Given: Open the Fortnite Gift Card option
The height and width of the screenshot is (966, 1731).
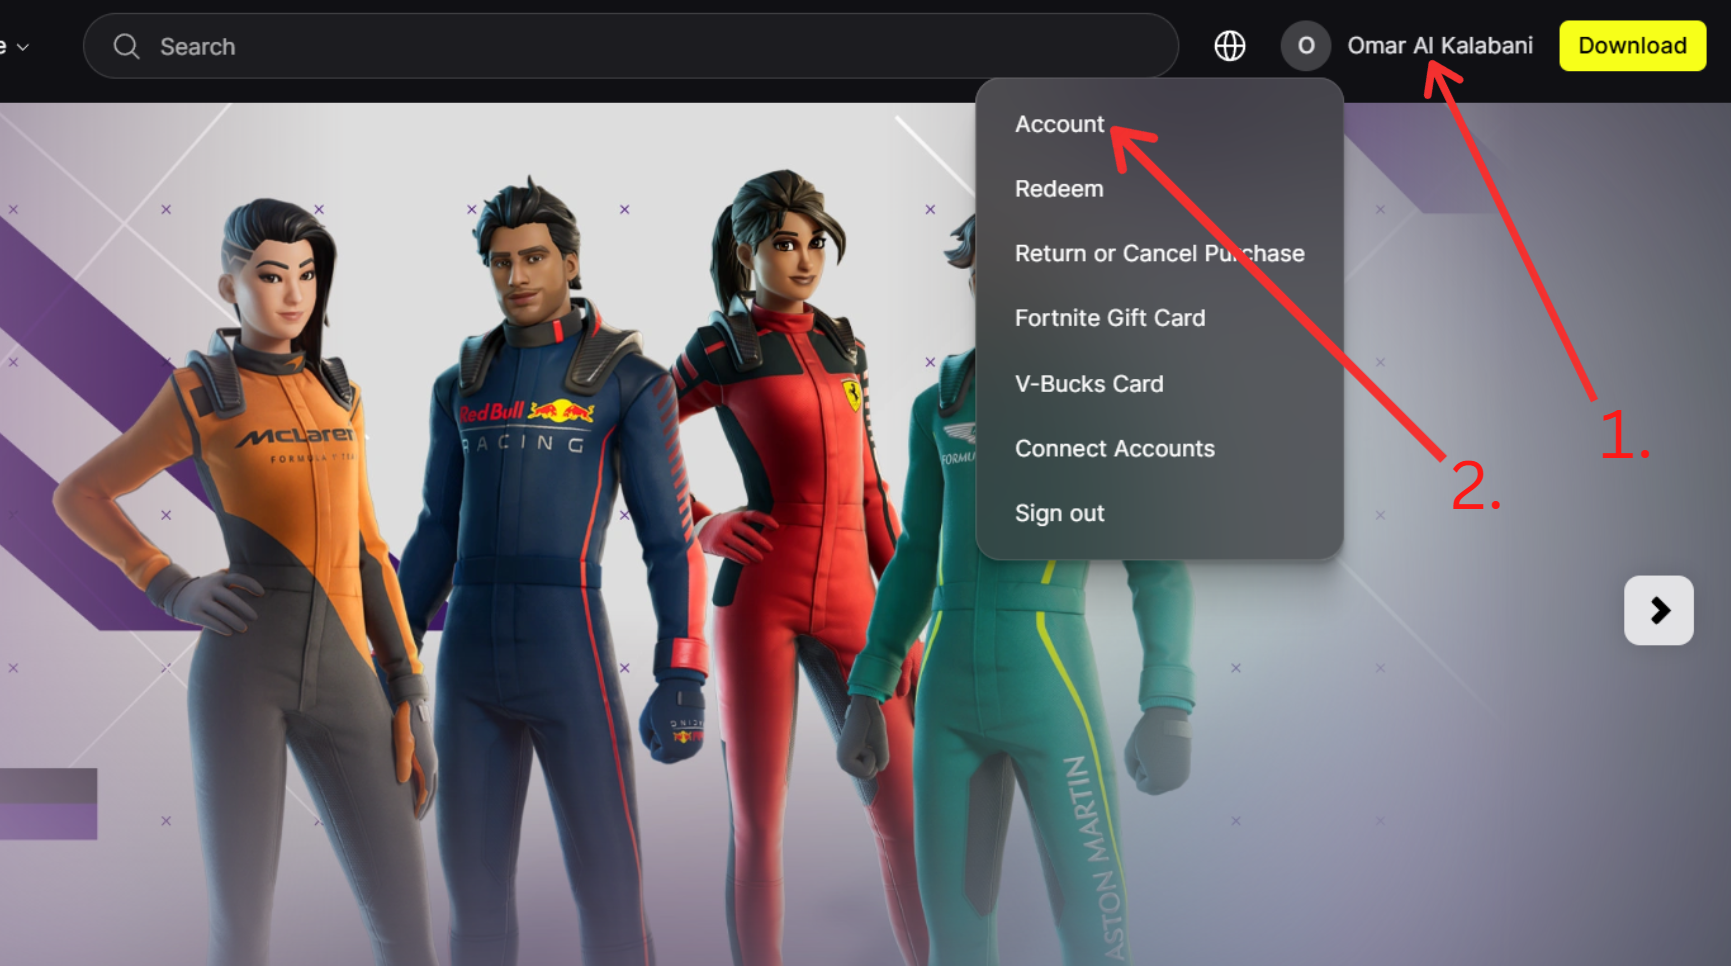Looking at the screenshot, I should [x=1110, y=318].
